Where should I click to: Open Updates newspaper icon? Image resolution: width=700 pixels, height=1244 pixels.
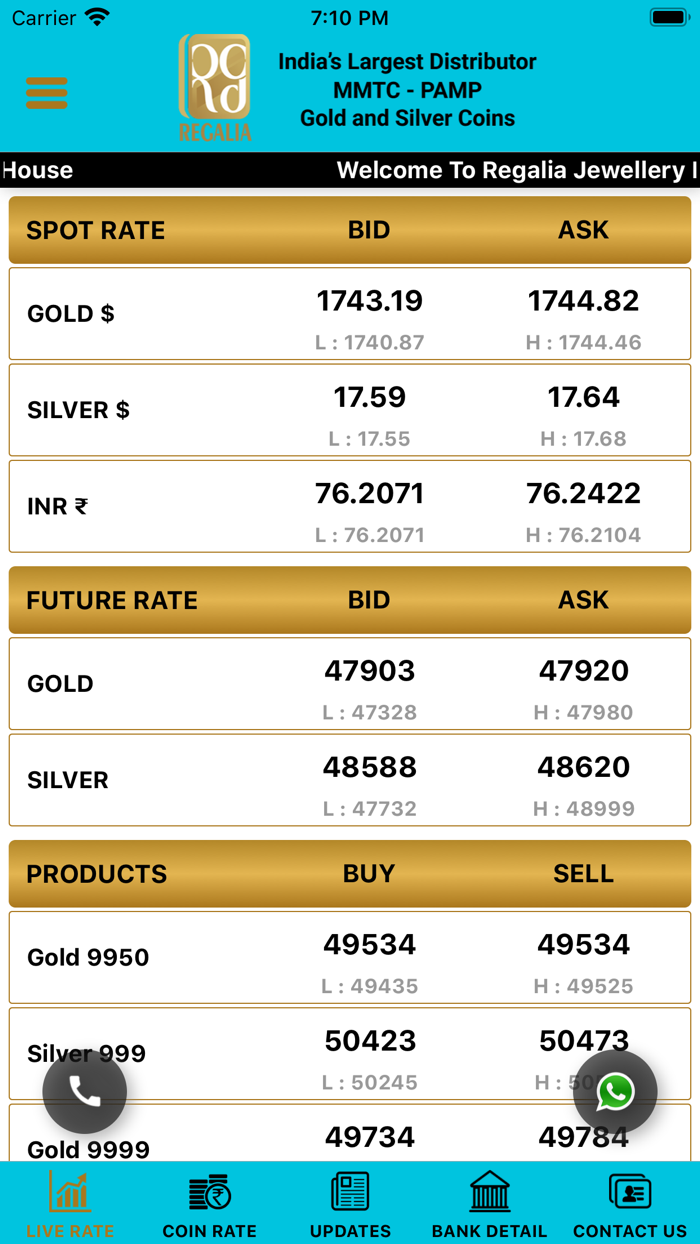pos(349,1192)
